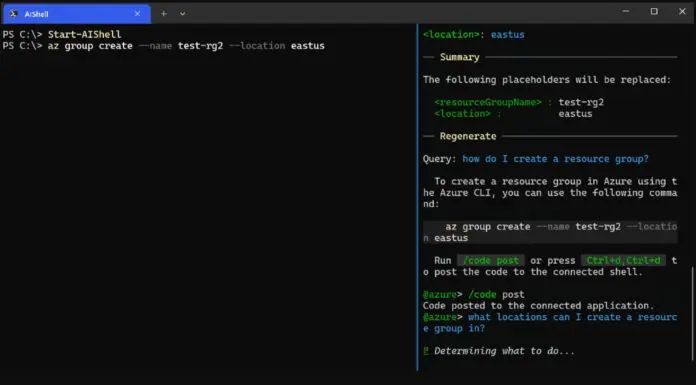Click the right pane scrollbar thumb
Image resolution: width=696 pixels, height=385 pixels.
[x=692, y=313]
